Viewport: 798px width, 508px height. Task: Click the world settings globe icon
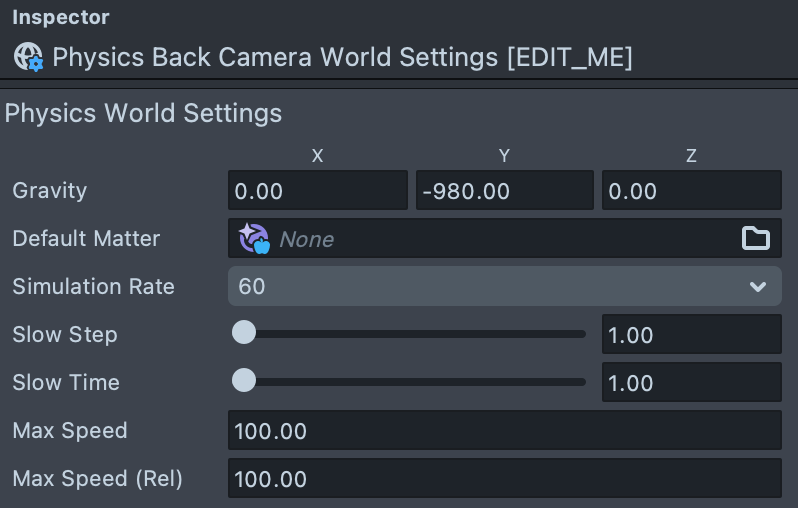point(27,57)
